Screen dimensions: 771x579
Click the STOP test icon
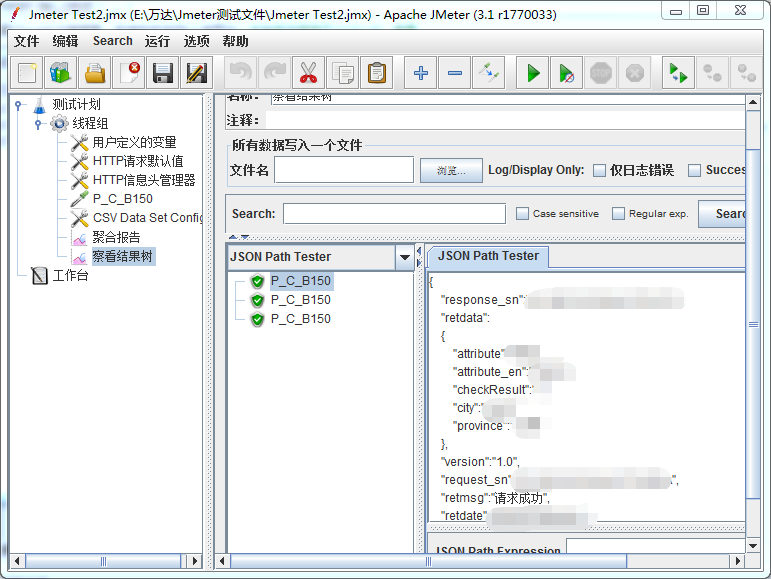tap(600, 73)
